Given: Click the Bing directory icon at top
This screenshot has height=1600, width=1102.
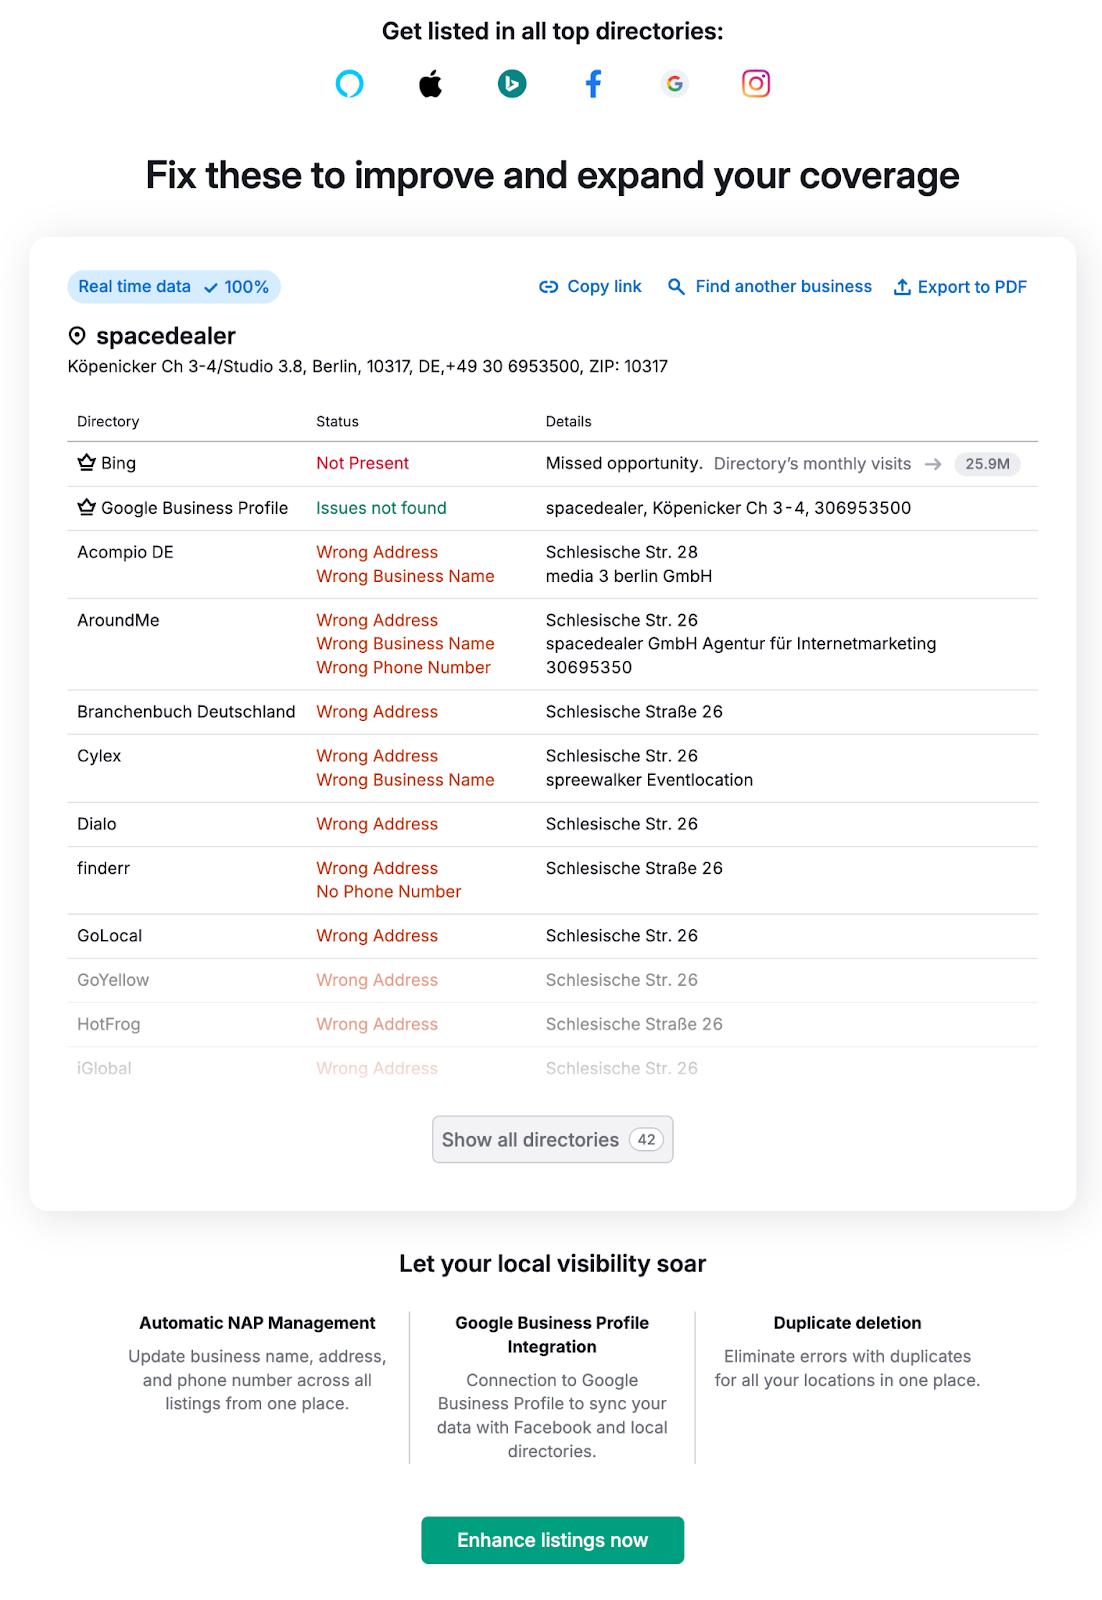Looking at the screenshot, I should coord(512,84).
